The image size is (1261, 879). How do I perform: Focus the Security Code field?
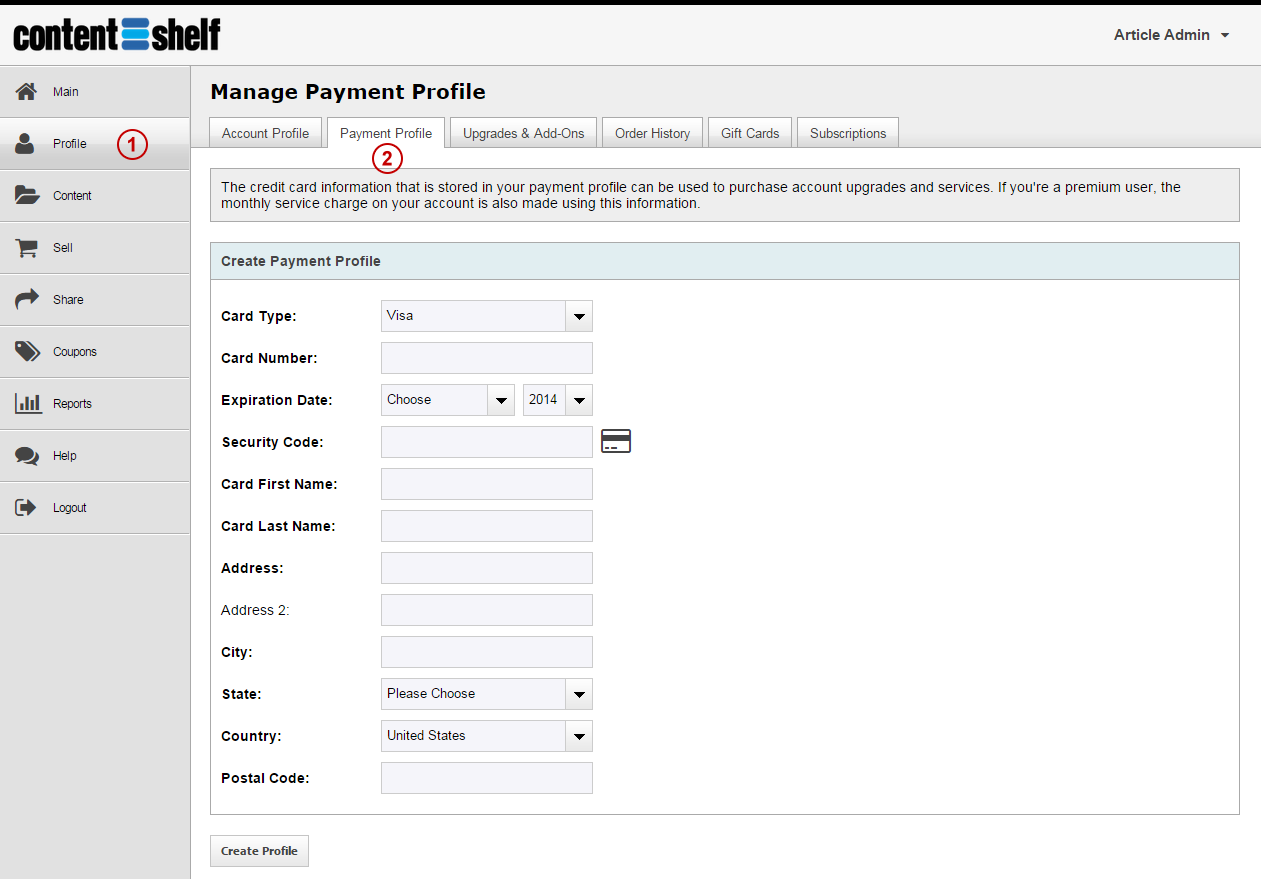tap(487, 442)
